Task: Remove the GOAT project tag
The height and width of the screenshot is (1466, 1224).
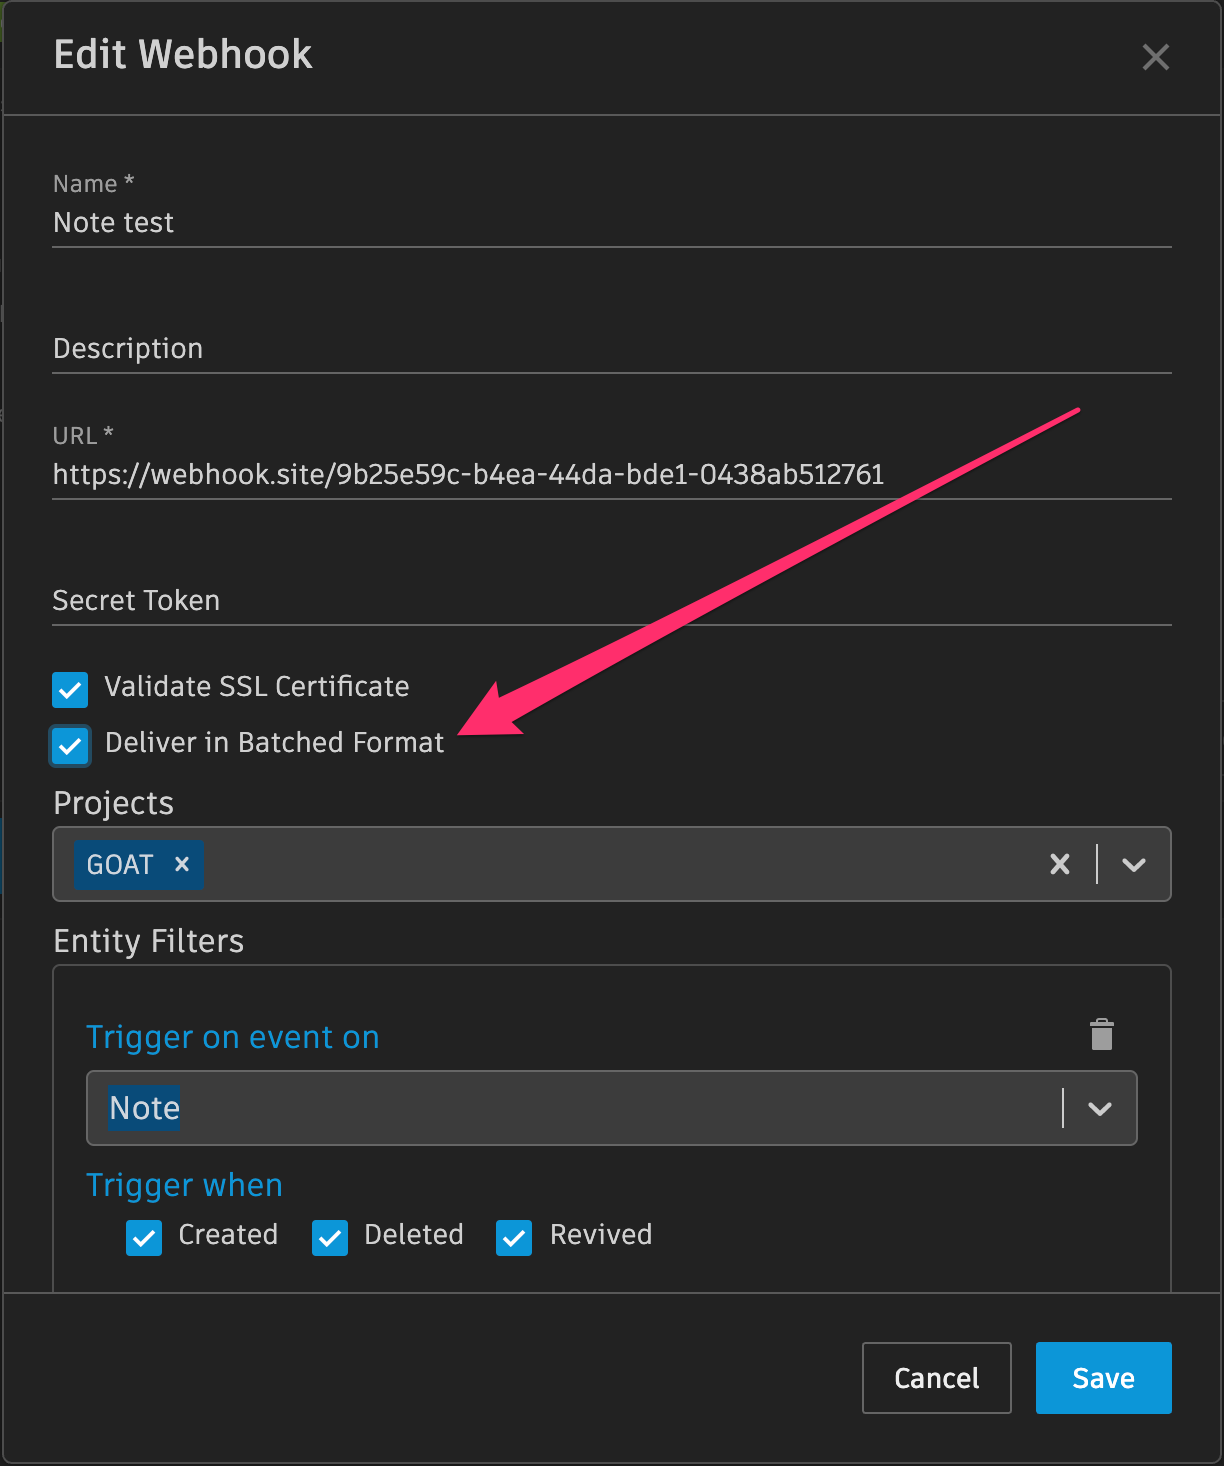Action: coord(182,864)
